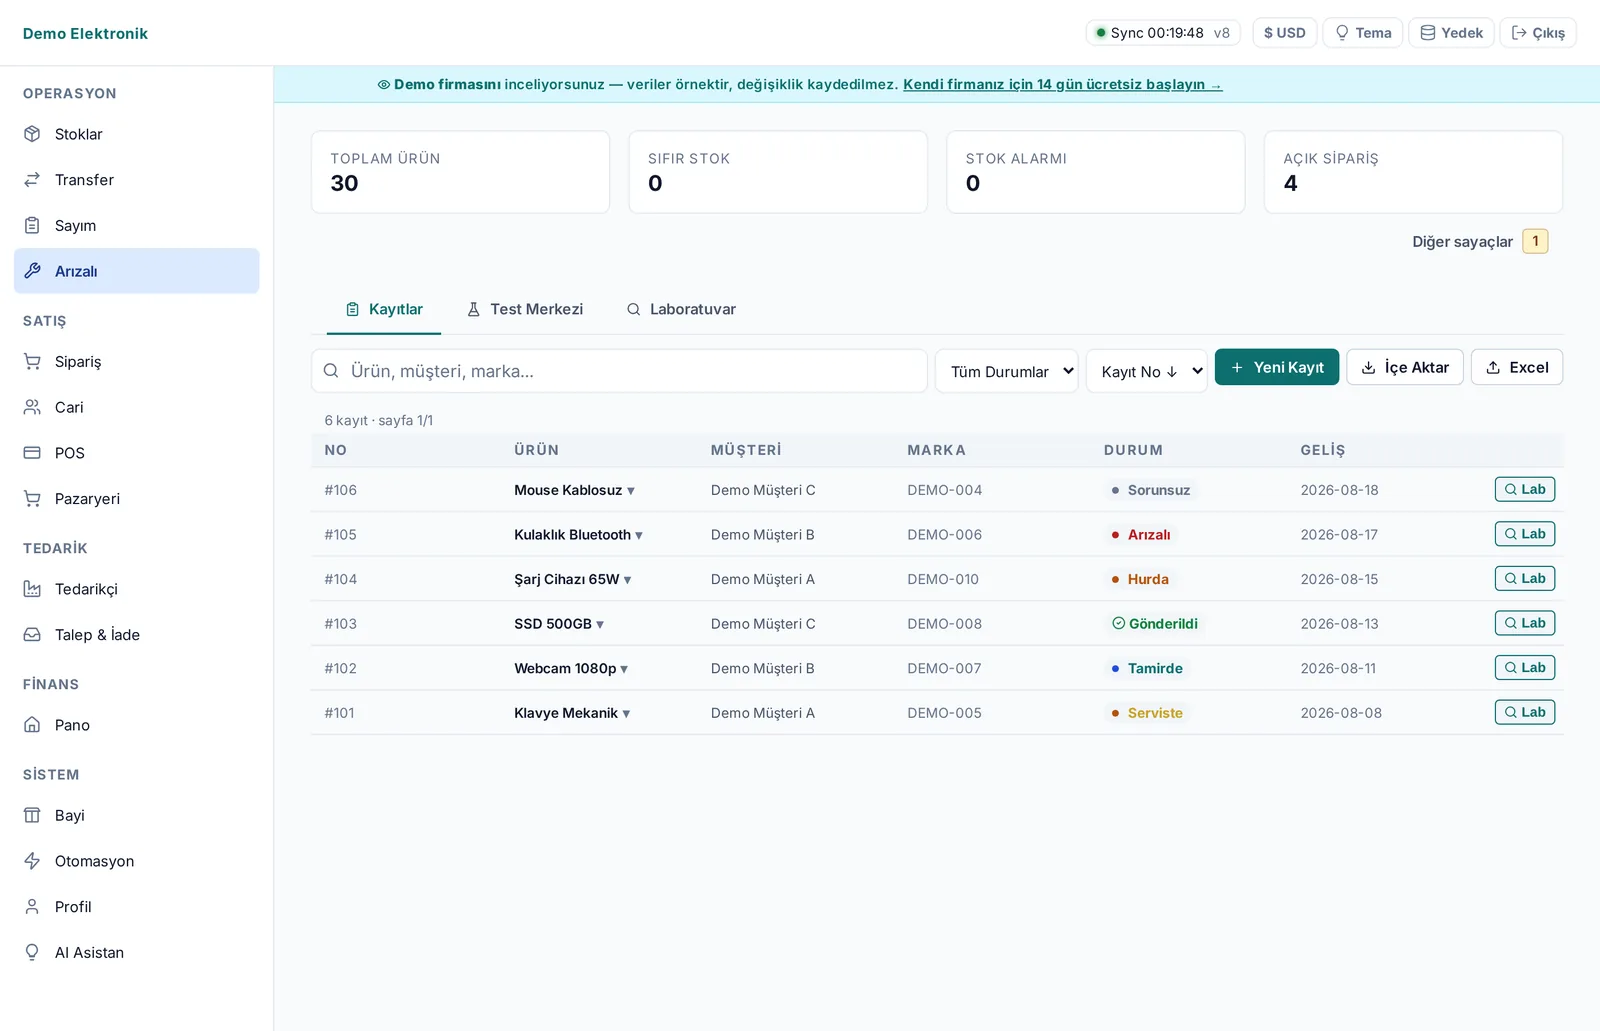Expand the Mouse Kablosuz product details
Viewport: 1600px width, 1031px height.
[574, 490]
